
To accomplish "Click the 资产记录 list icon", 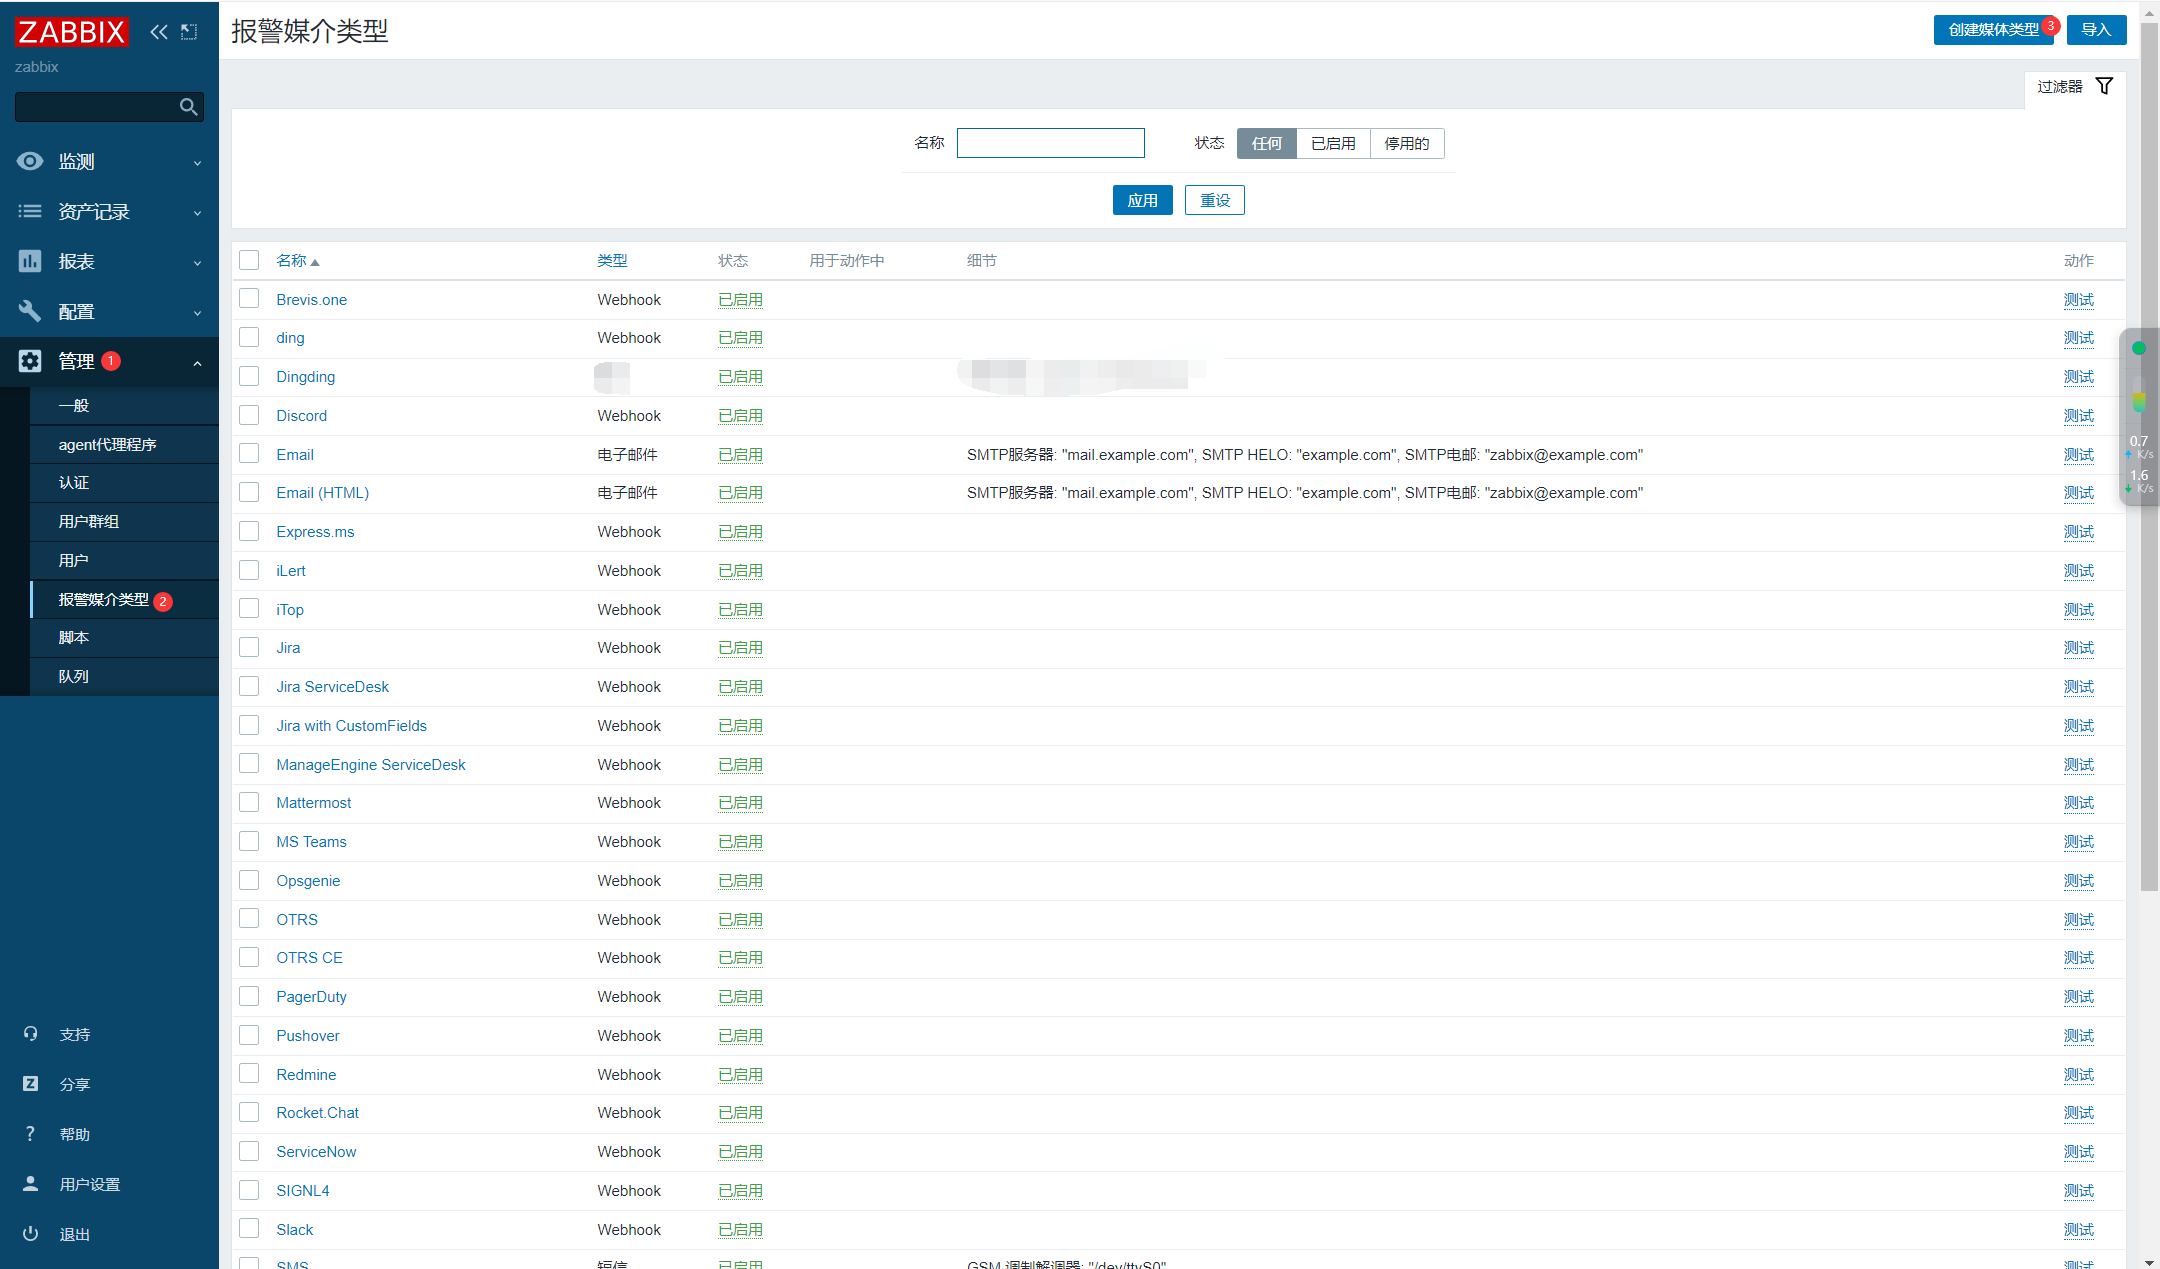I will tap(30, 211).
